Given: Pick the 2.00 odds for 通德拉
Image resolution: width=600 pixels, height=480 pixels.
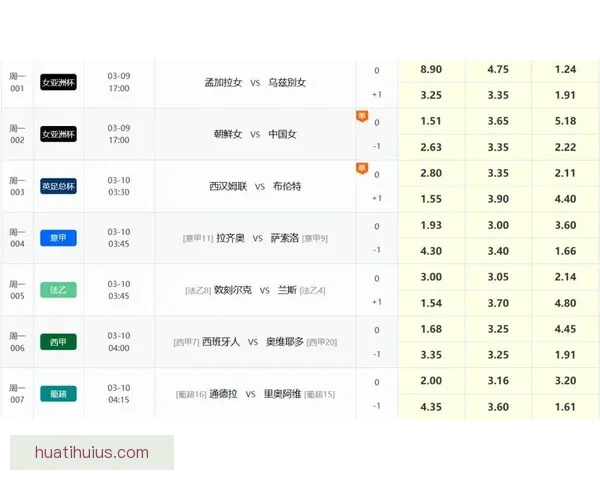Looking at the screenshot, I should pyautogui.click(x=431, y=381).
